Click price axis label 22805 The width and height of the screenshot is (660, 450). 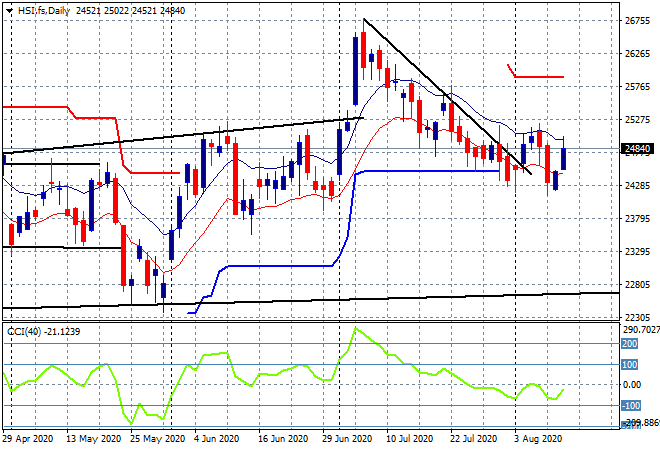coord(637,285)
